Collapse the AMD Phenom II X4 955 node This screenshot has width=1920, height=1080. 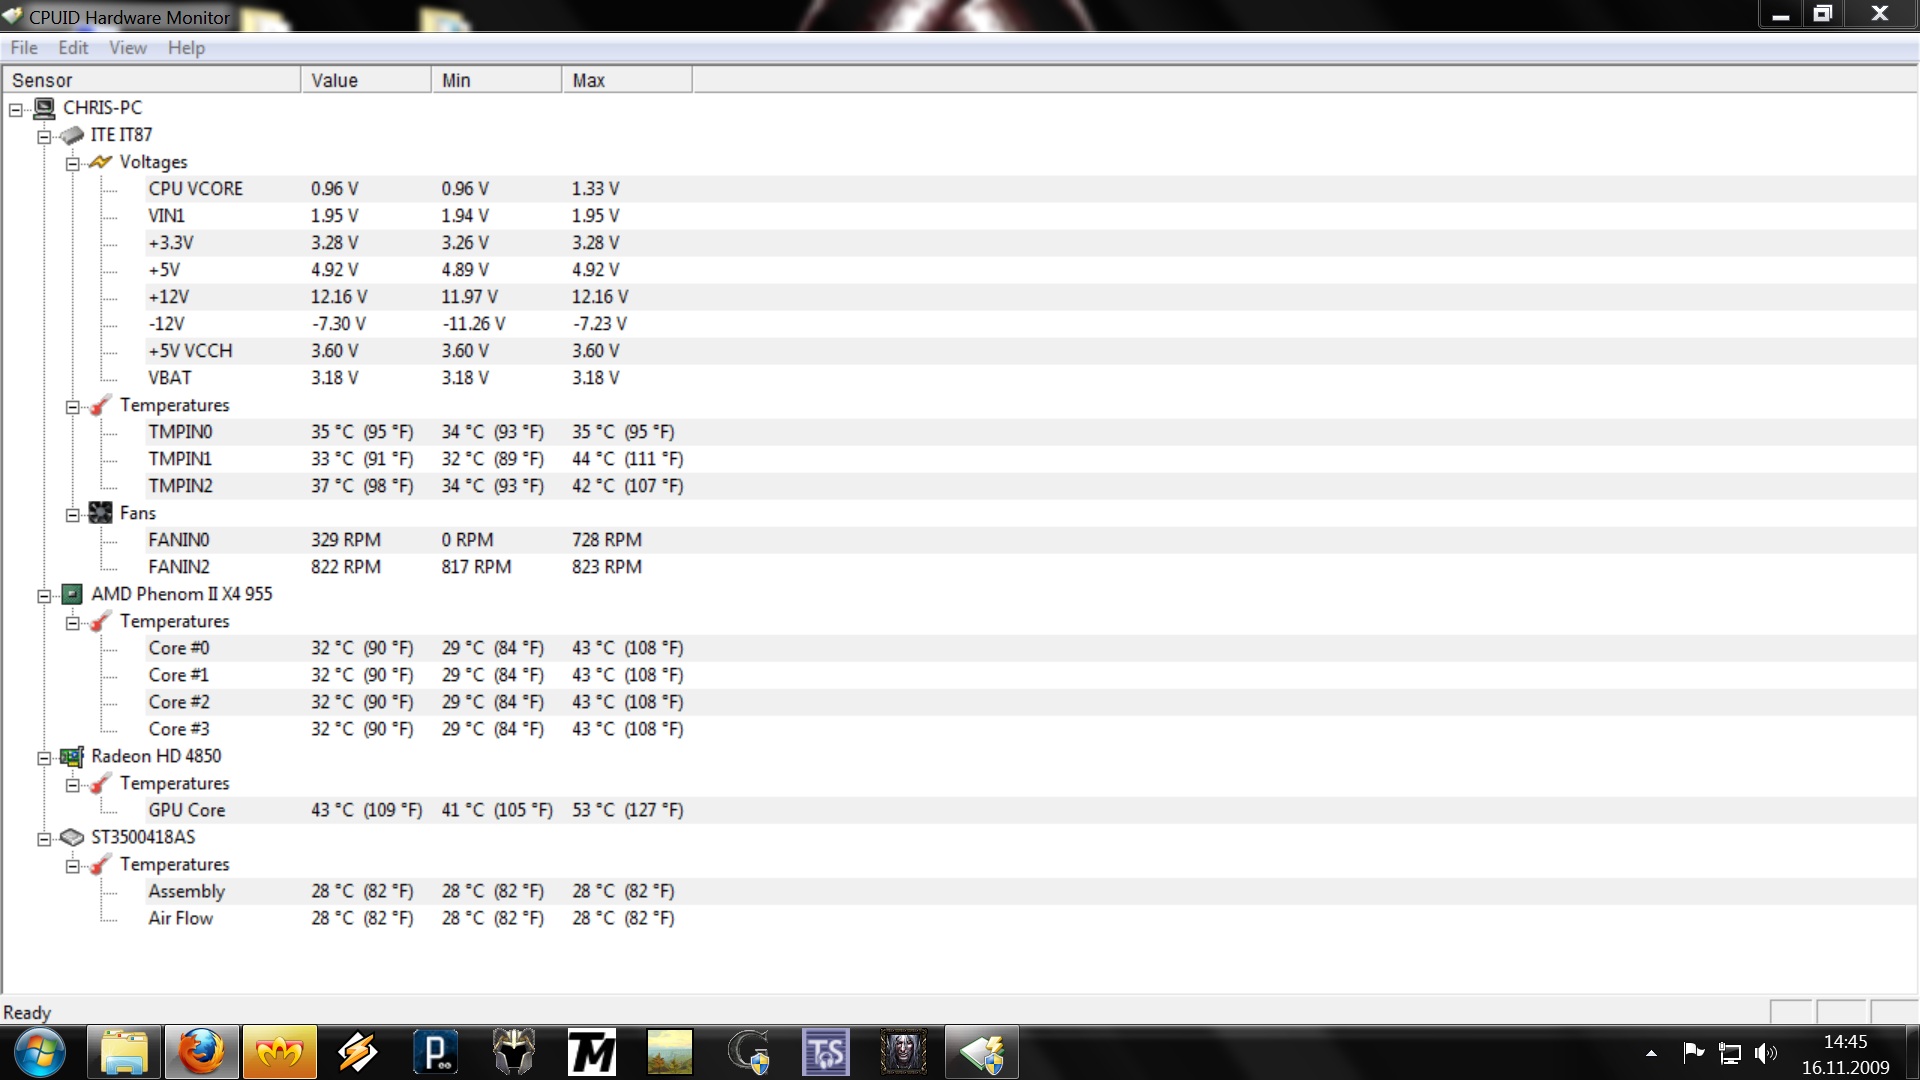[x=44, y=596]
